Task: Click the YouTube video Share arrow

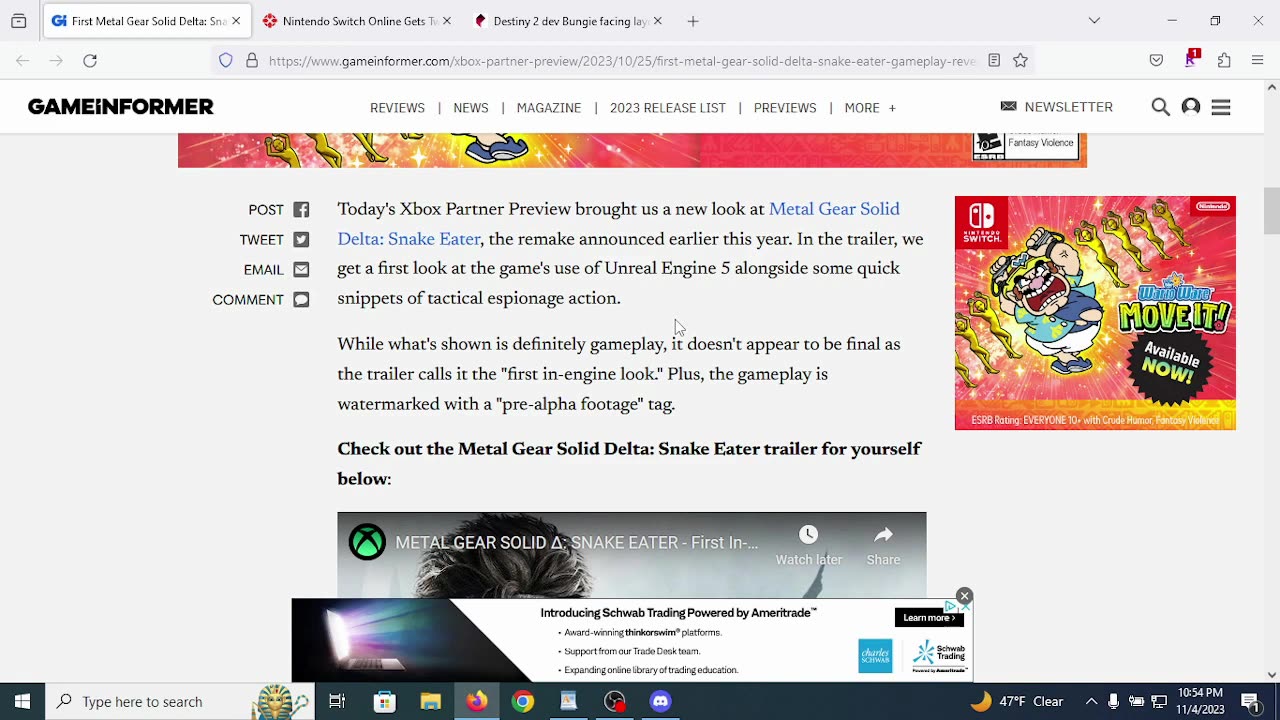Action: (x=883, y=535)
